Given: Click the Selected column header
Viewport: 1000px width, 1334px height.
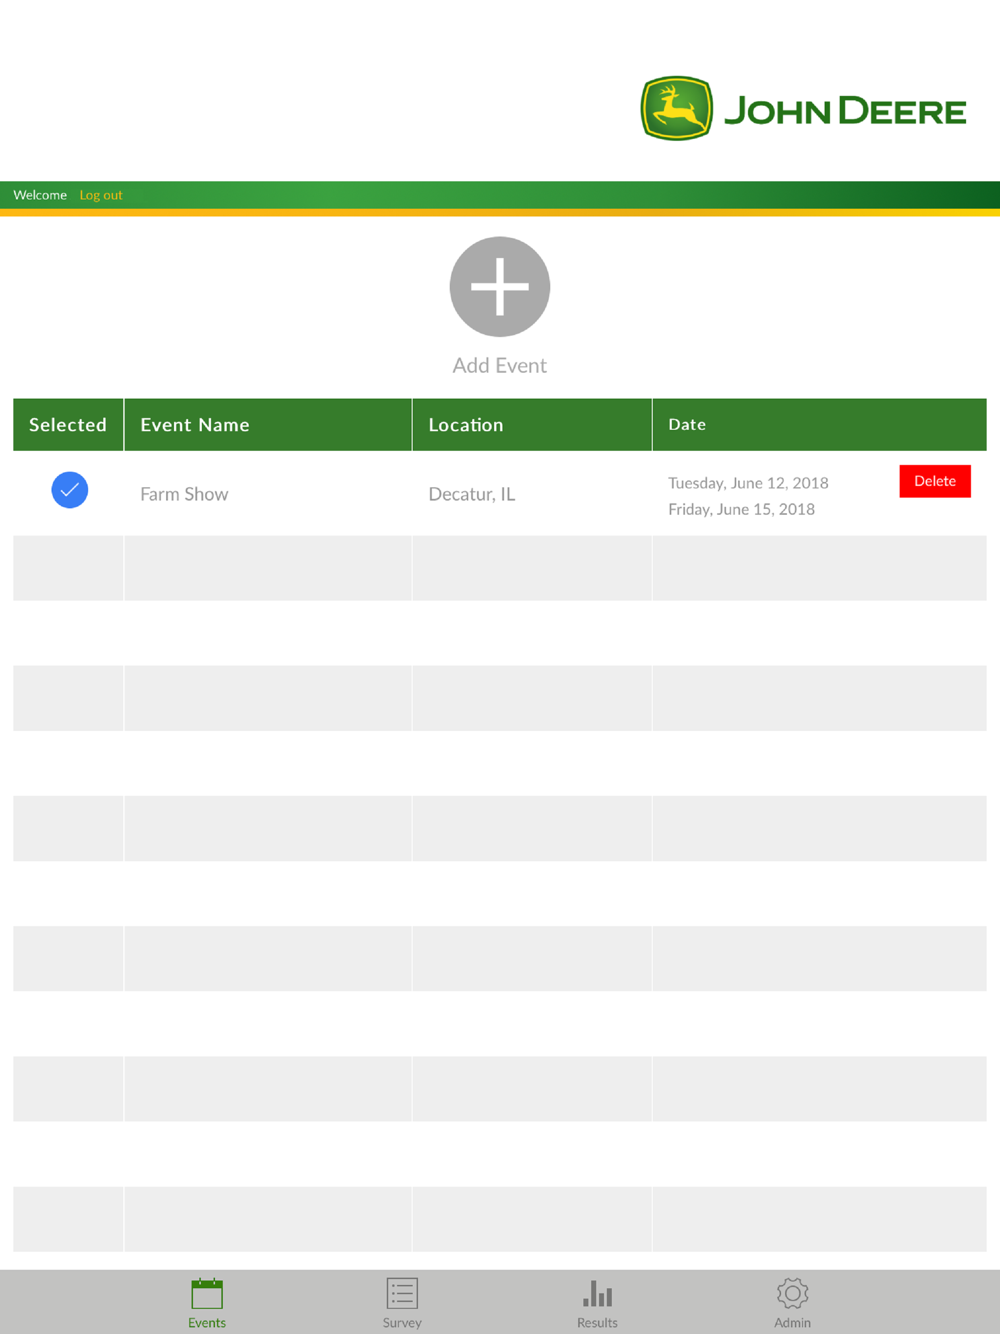Looking at the screenshot, I should (68, 425).
